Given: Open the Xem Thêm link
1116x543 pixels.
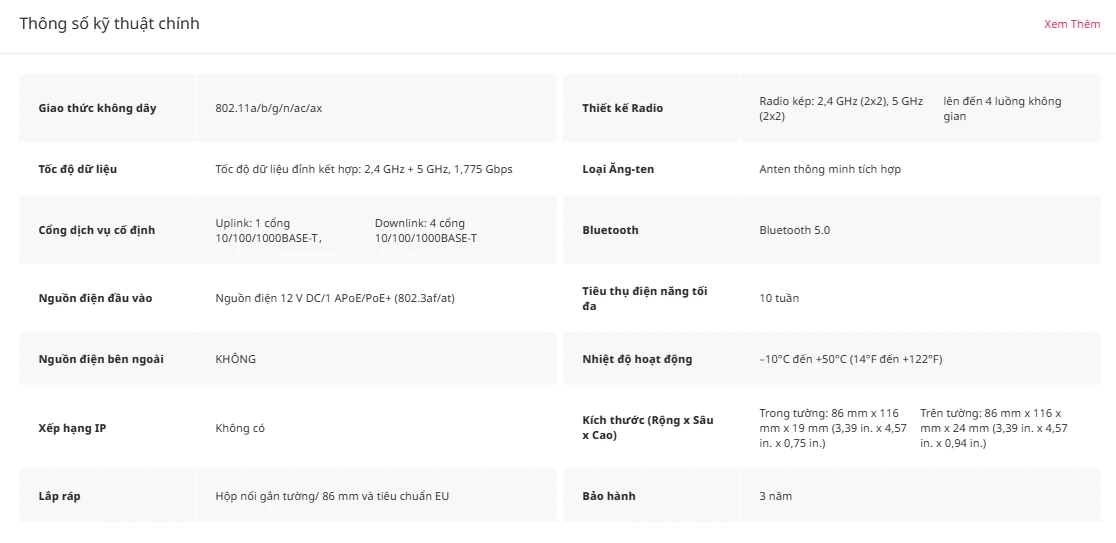Looking at the screenshot, I should pyautogui.click(x=1072, y=24).
